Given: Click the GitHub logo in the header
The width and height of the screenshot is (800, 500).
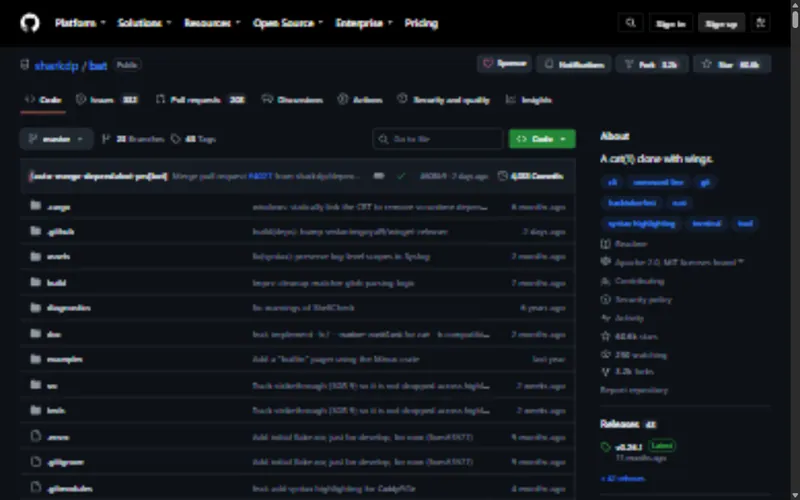Looking at the screenshot, I should click(30, 23).
